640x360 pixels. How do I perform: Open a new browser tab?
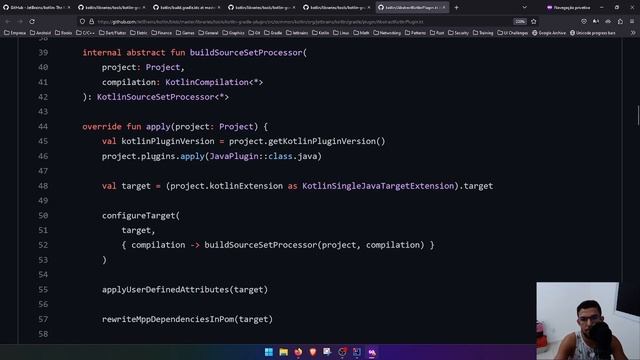tap(456, 7)
